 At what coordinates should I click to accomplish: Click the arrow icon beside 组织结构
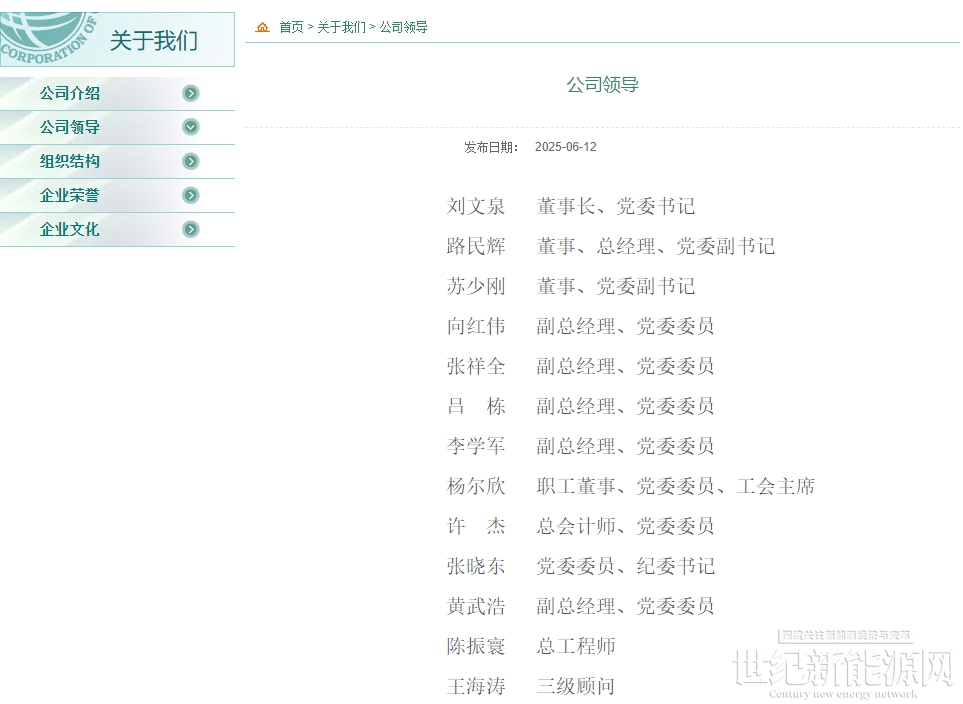191,162
